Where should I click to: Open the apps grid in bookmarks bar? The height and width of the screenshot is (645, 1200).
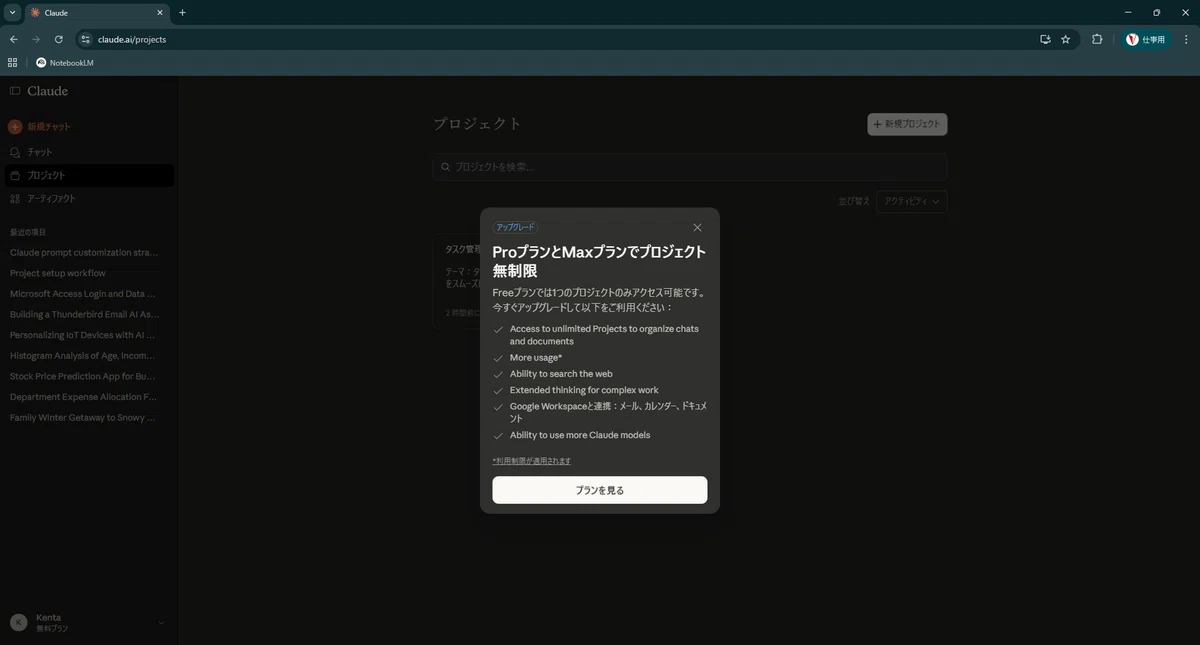12,62
